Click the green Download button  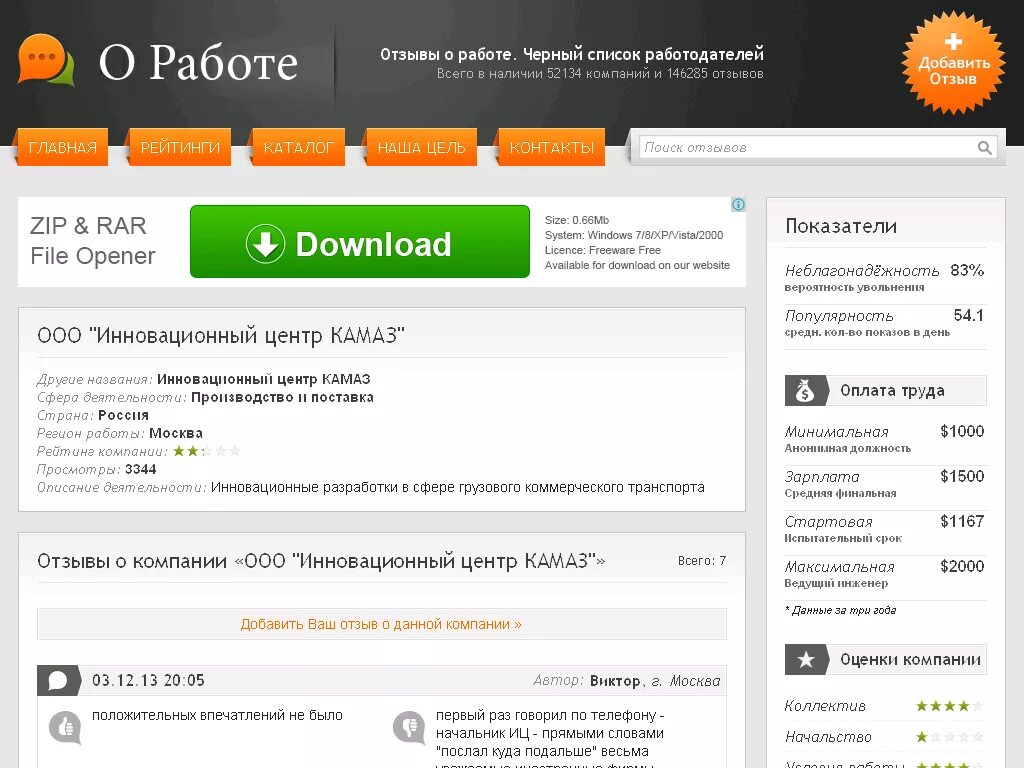[360, 242]
